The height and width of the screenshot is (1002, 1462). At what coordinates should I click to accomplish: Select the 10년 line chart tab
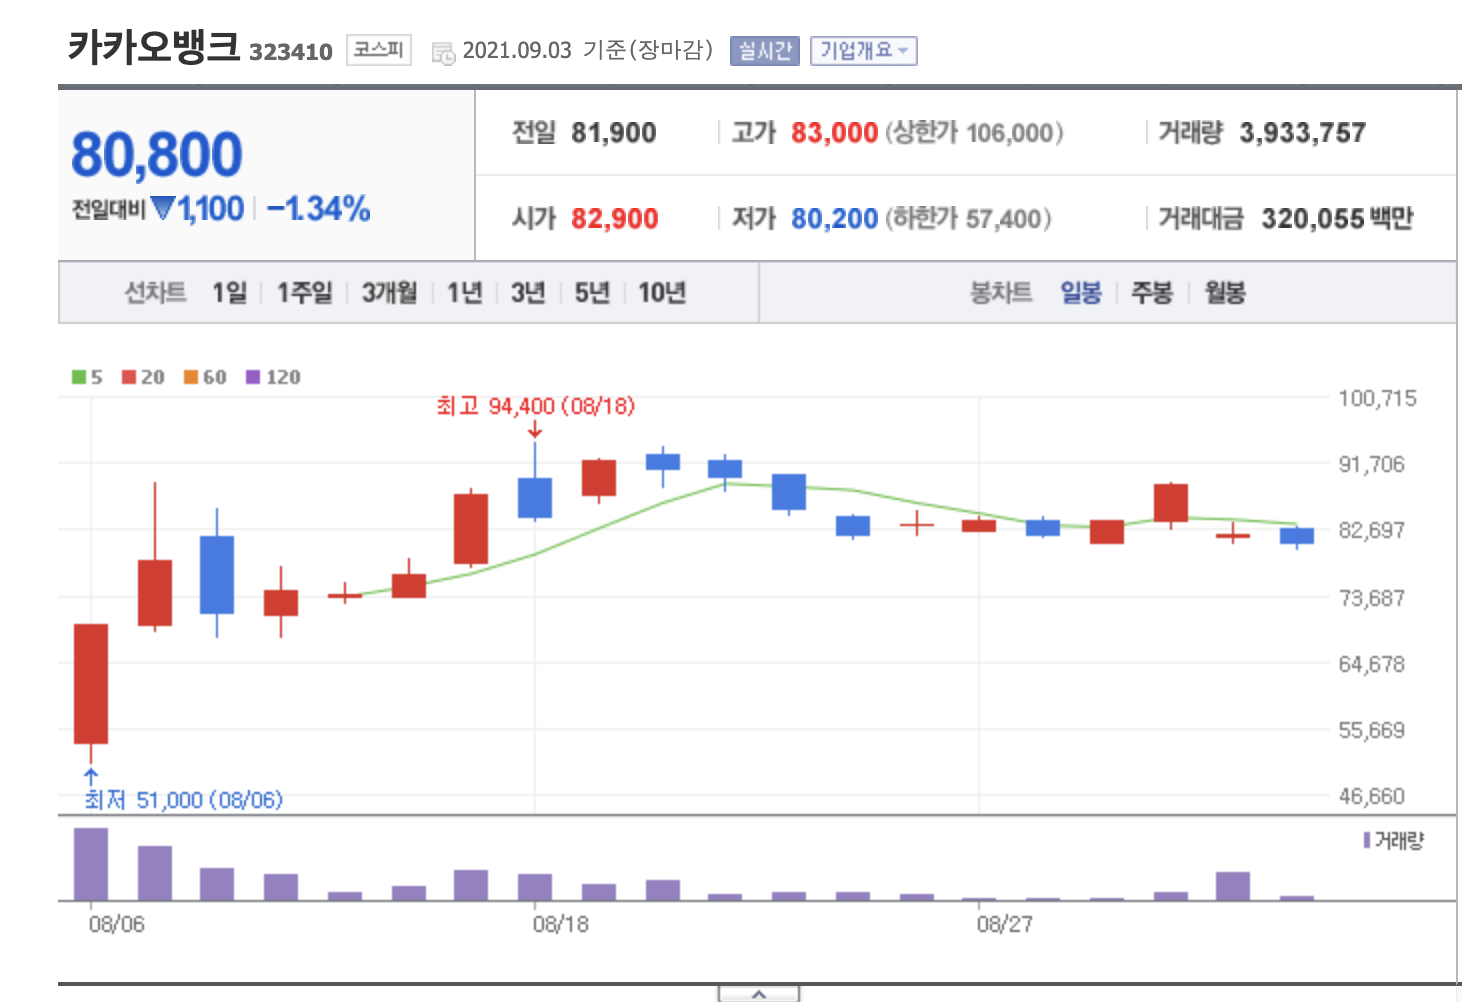pos(662,293)
